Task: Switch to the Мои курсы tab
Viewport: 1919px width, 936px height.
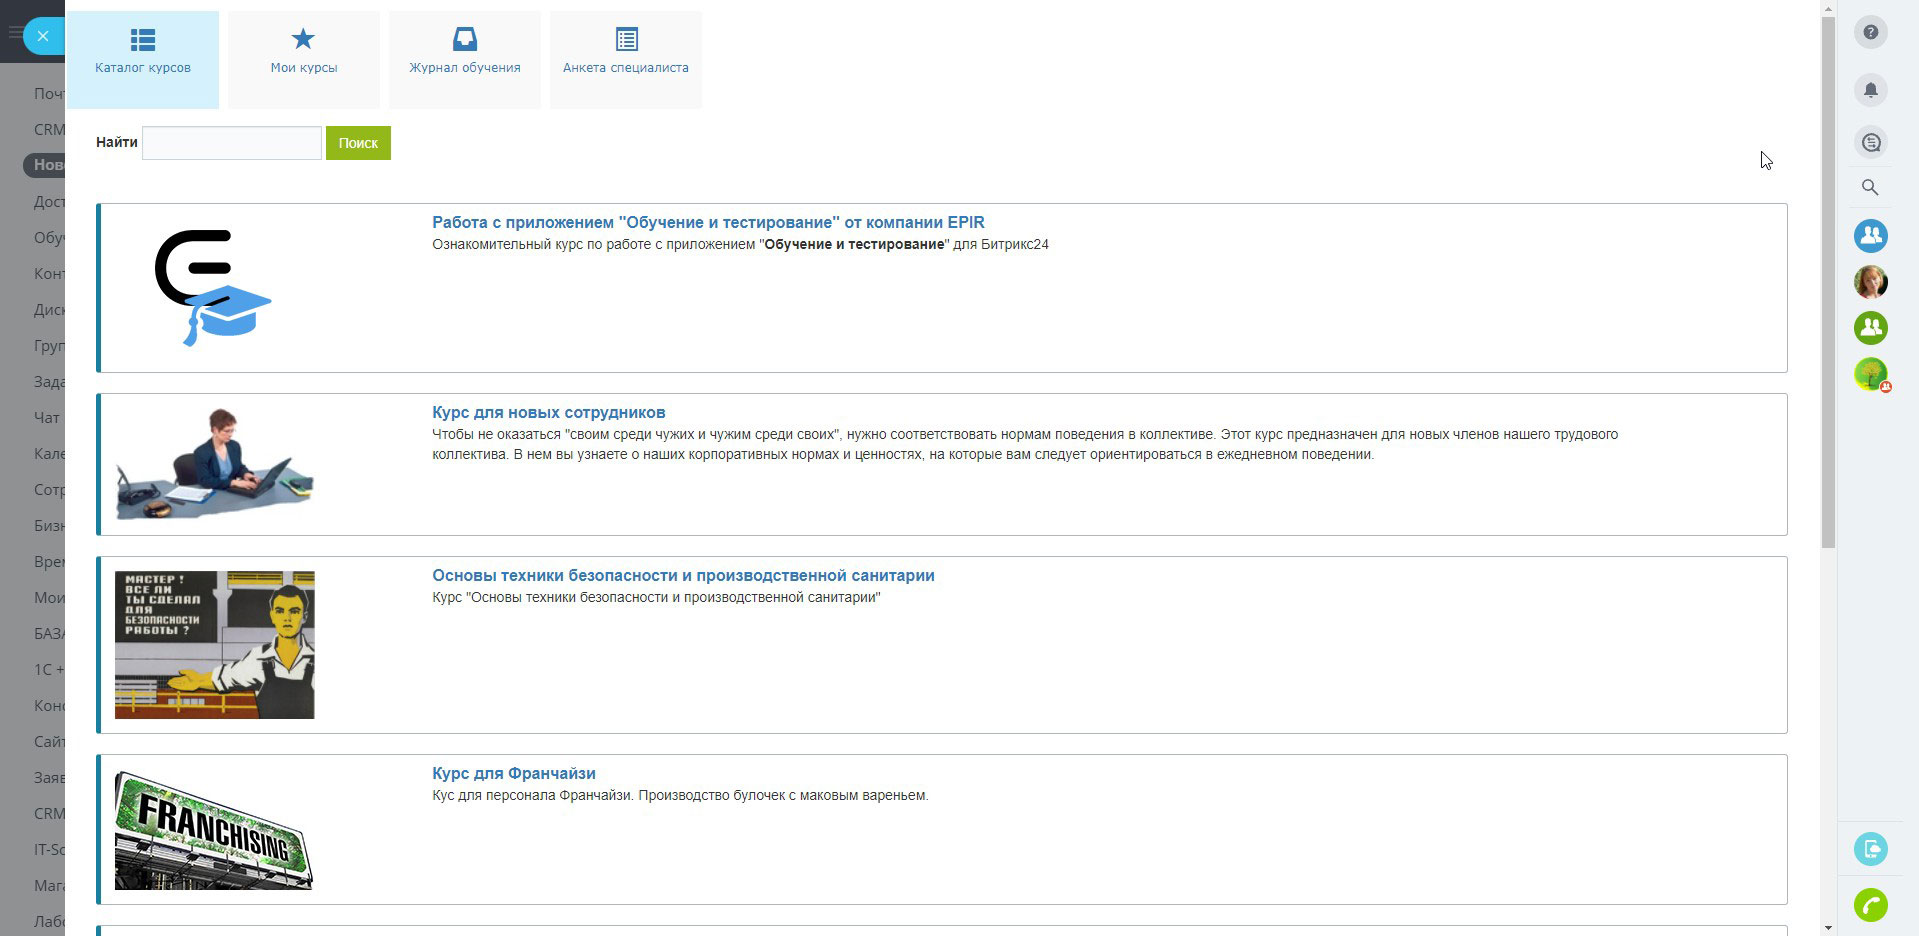Action: pos(304,60)
